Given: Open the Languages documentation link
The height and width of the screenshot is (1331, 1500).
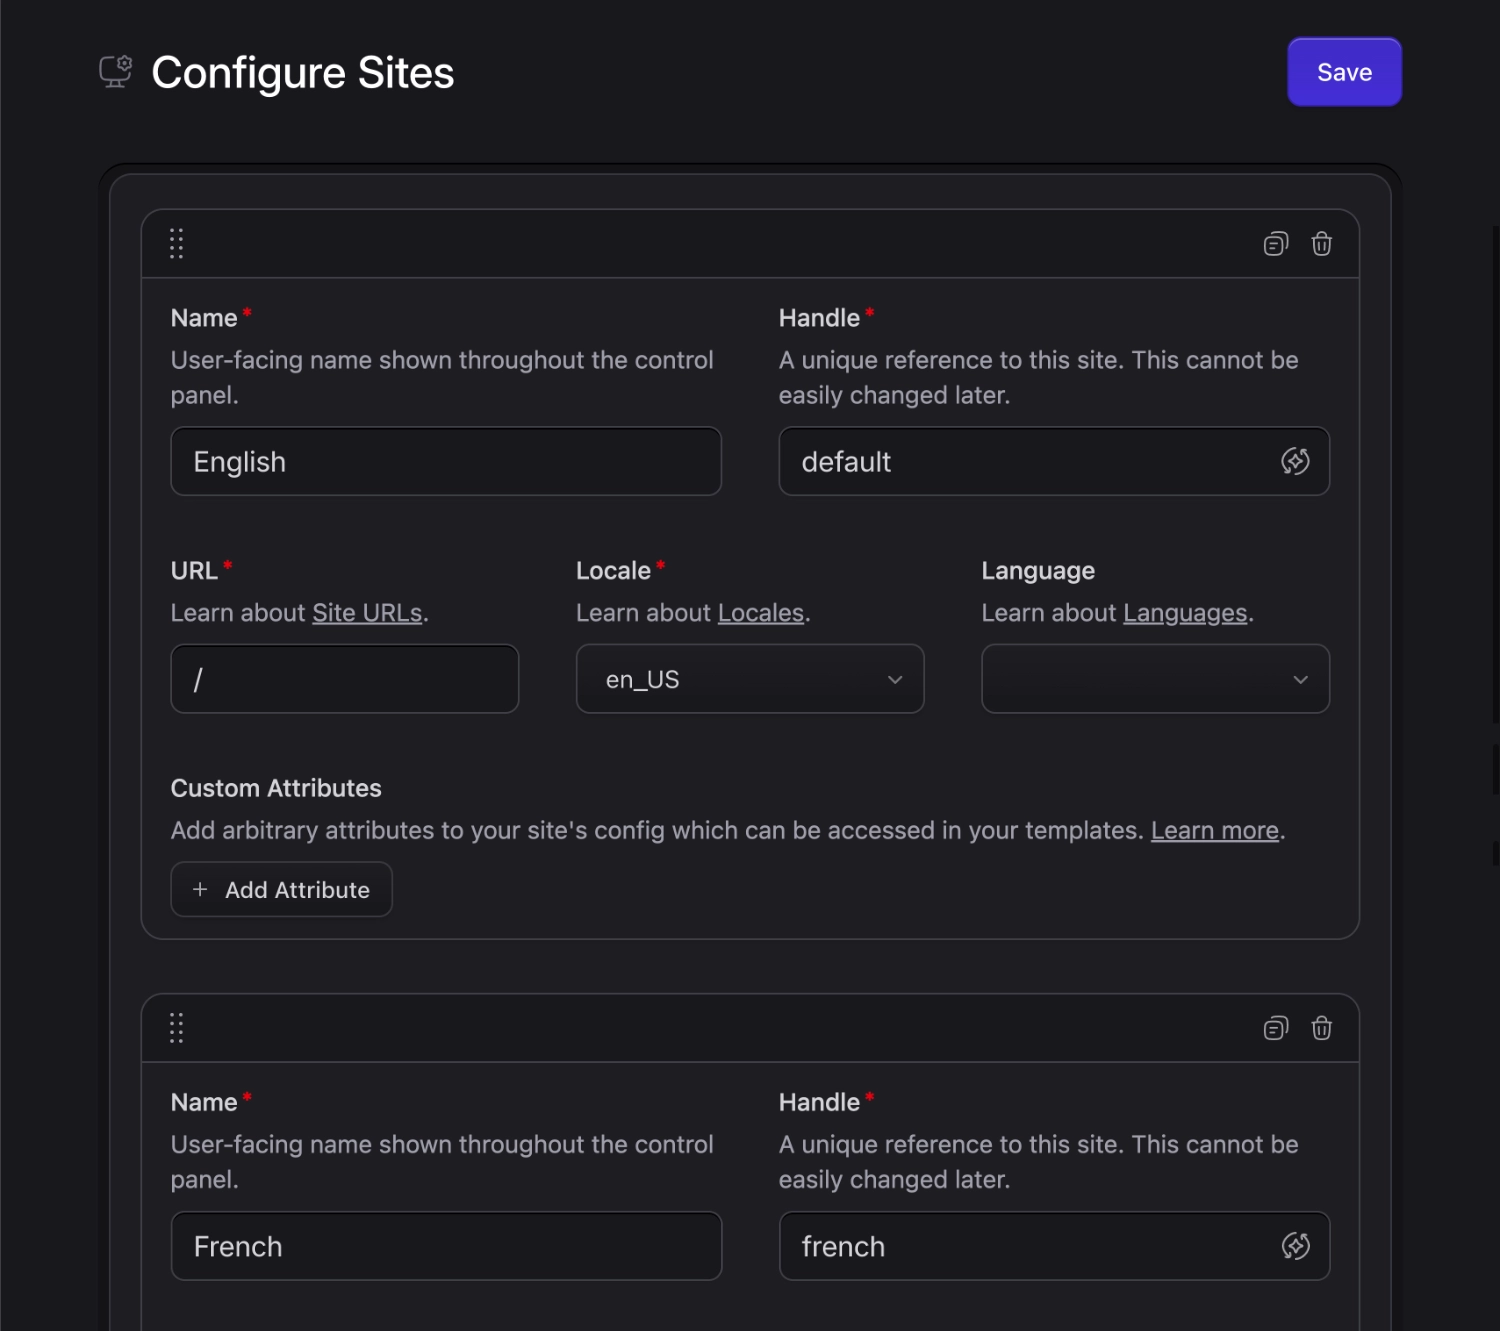Looking at the screenshot, I should point(1185,612).
